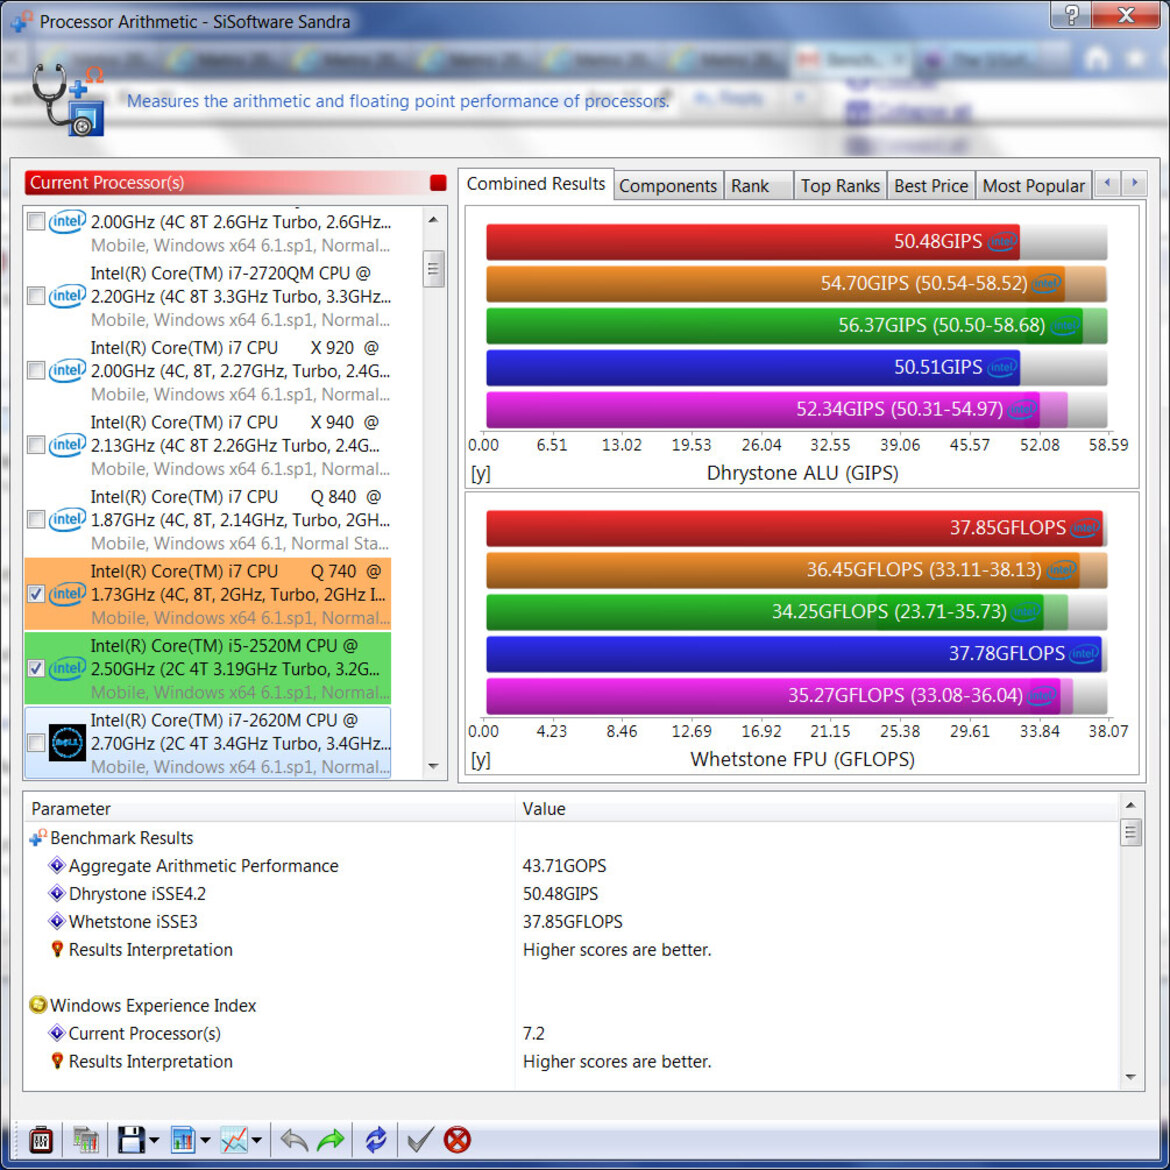This screenshot has width=1170, height=1170.
Task: Select the processor list scrollbar thumb
Action: tap(434, 269)
